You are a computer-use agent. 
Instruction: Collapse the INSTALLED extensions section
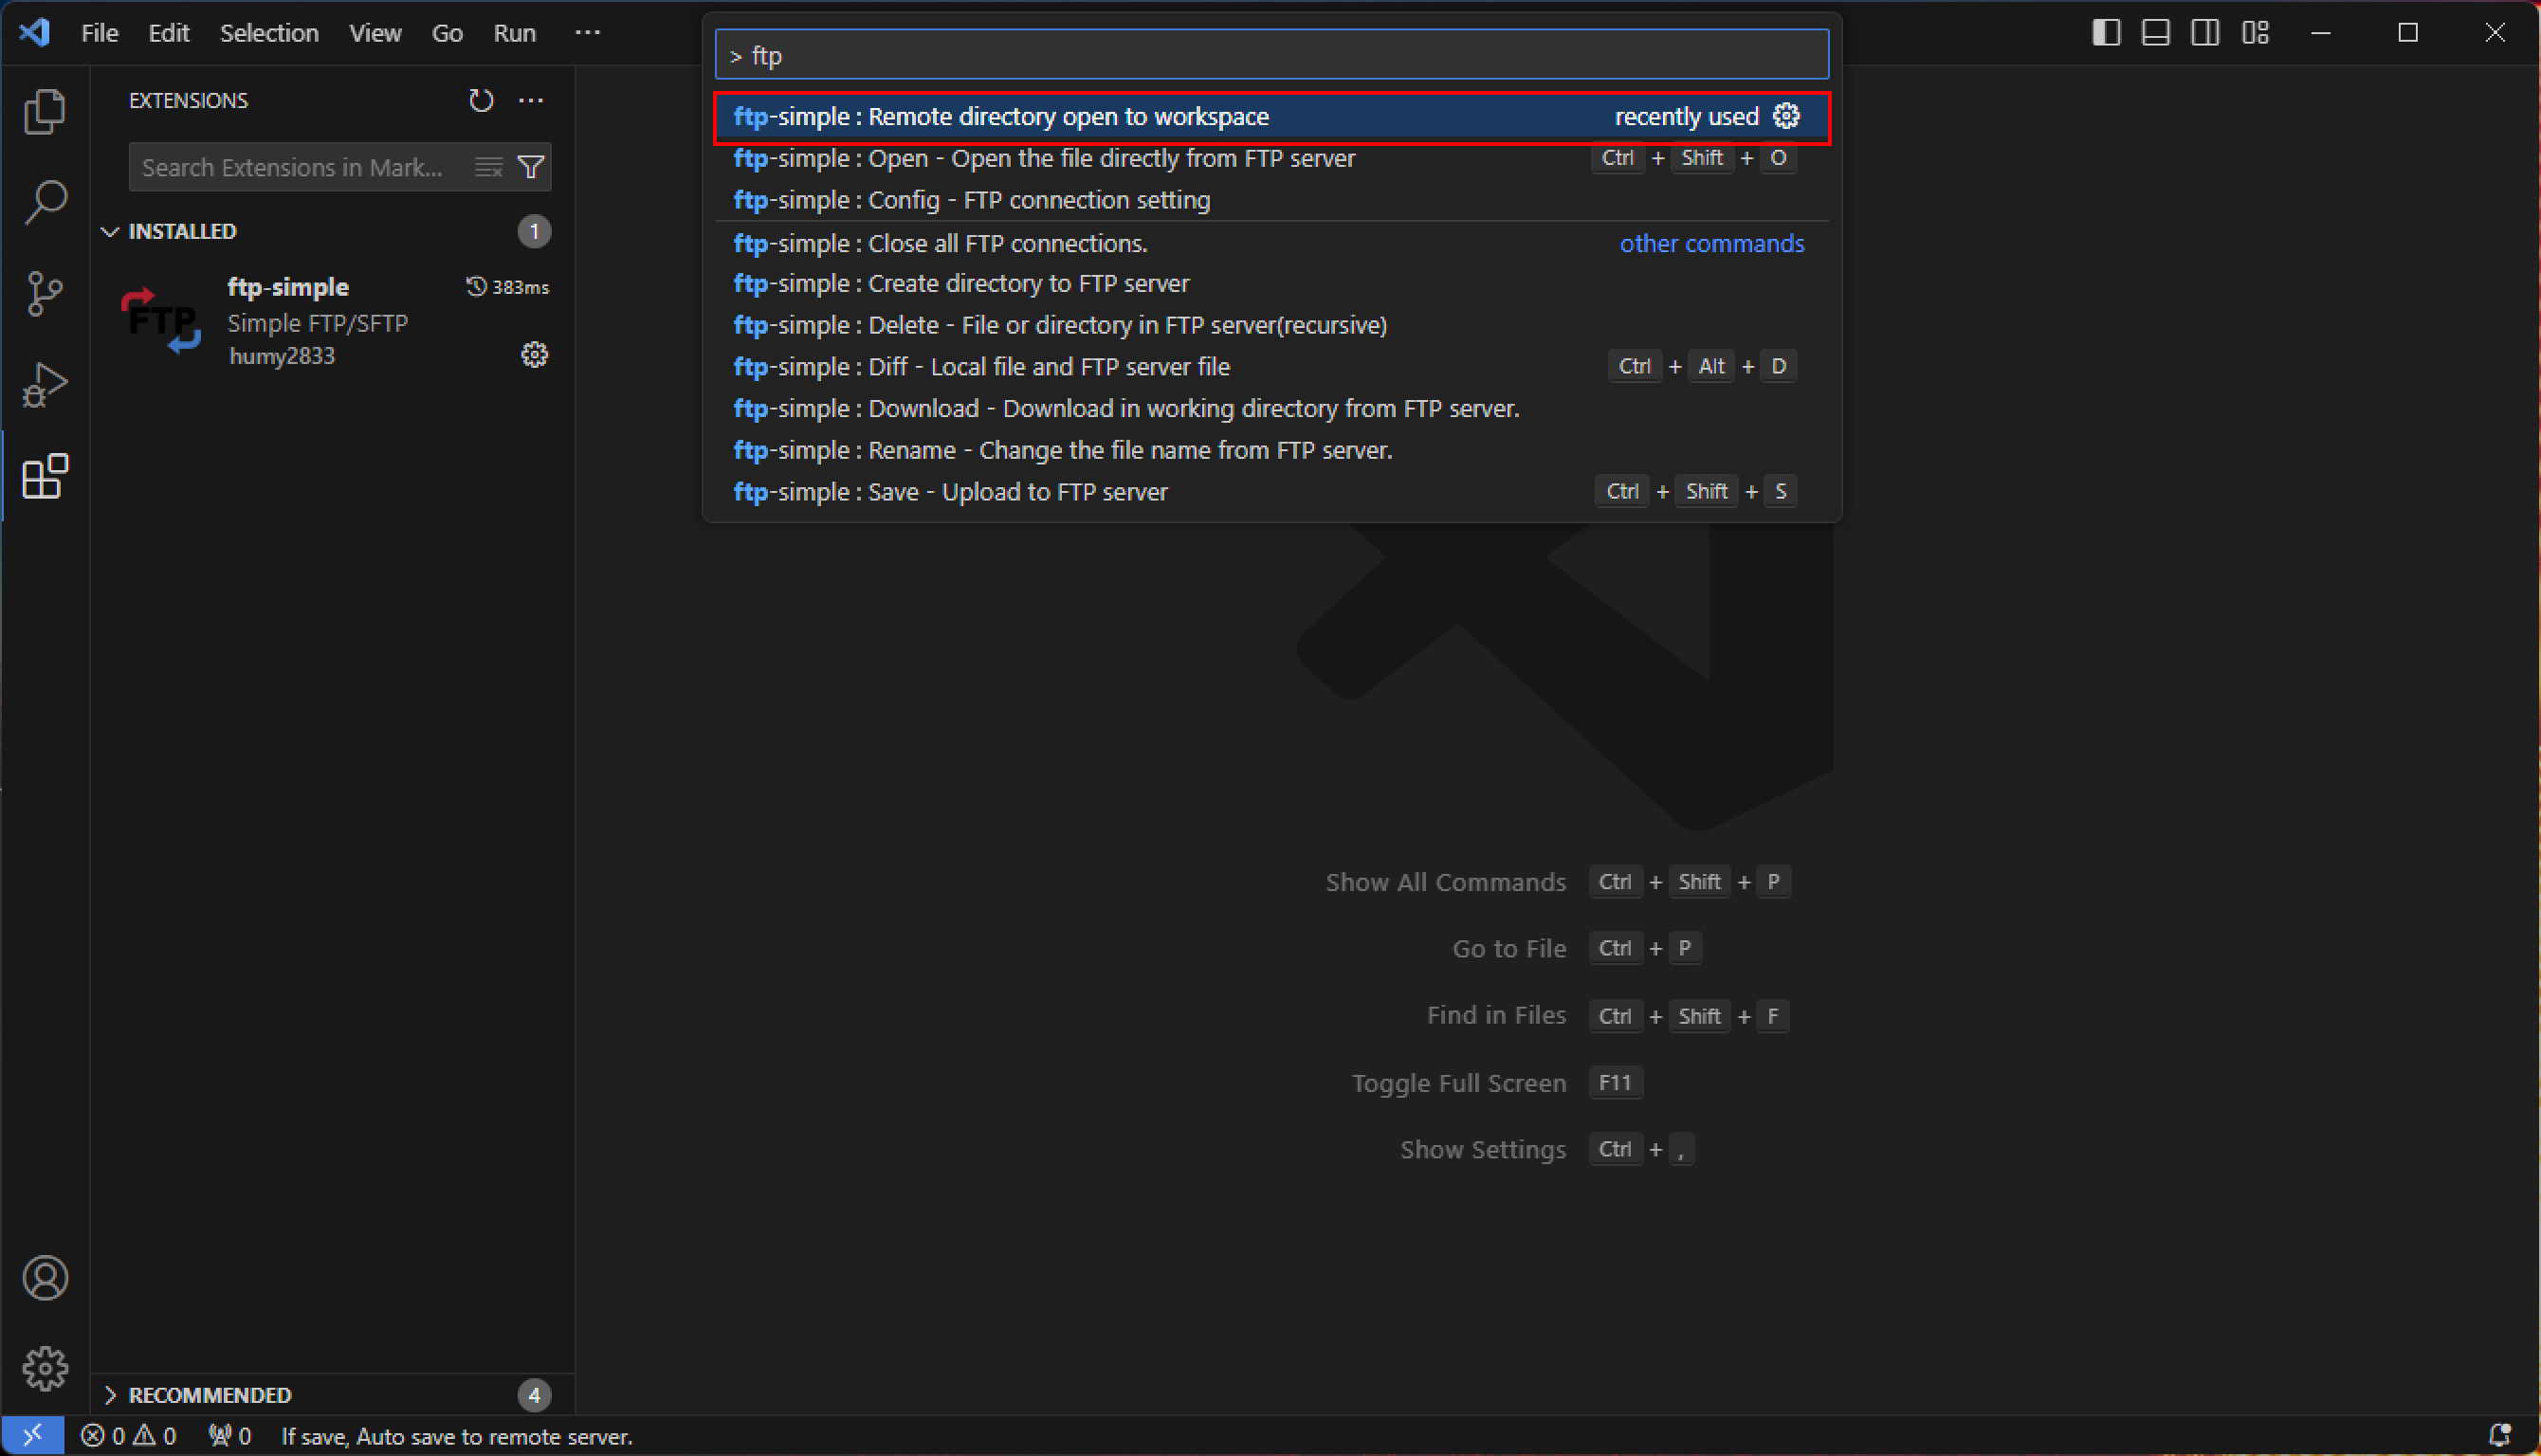[110, 231]
